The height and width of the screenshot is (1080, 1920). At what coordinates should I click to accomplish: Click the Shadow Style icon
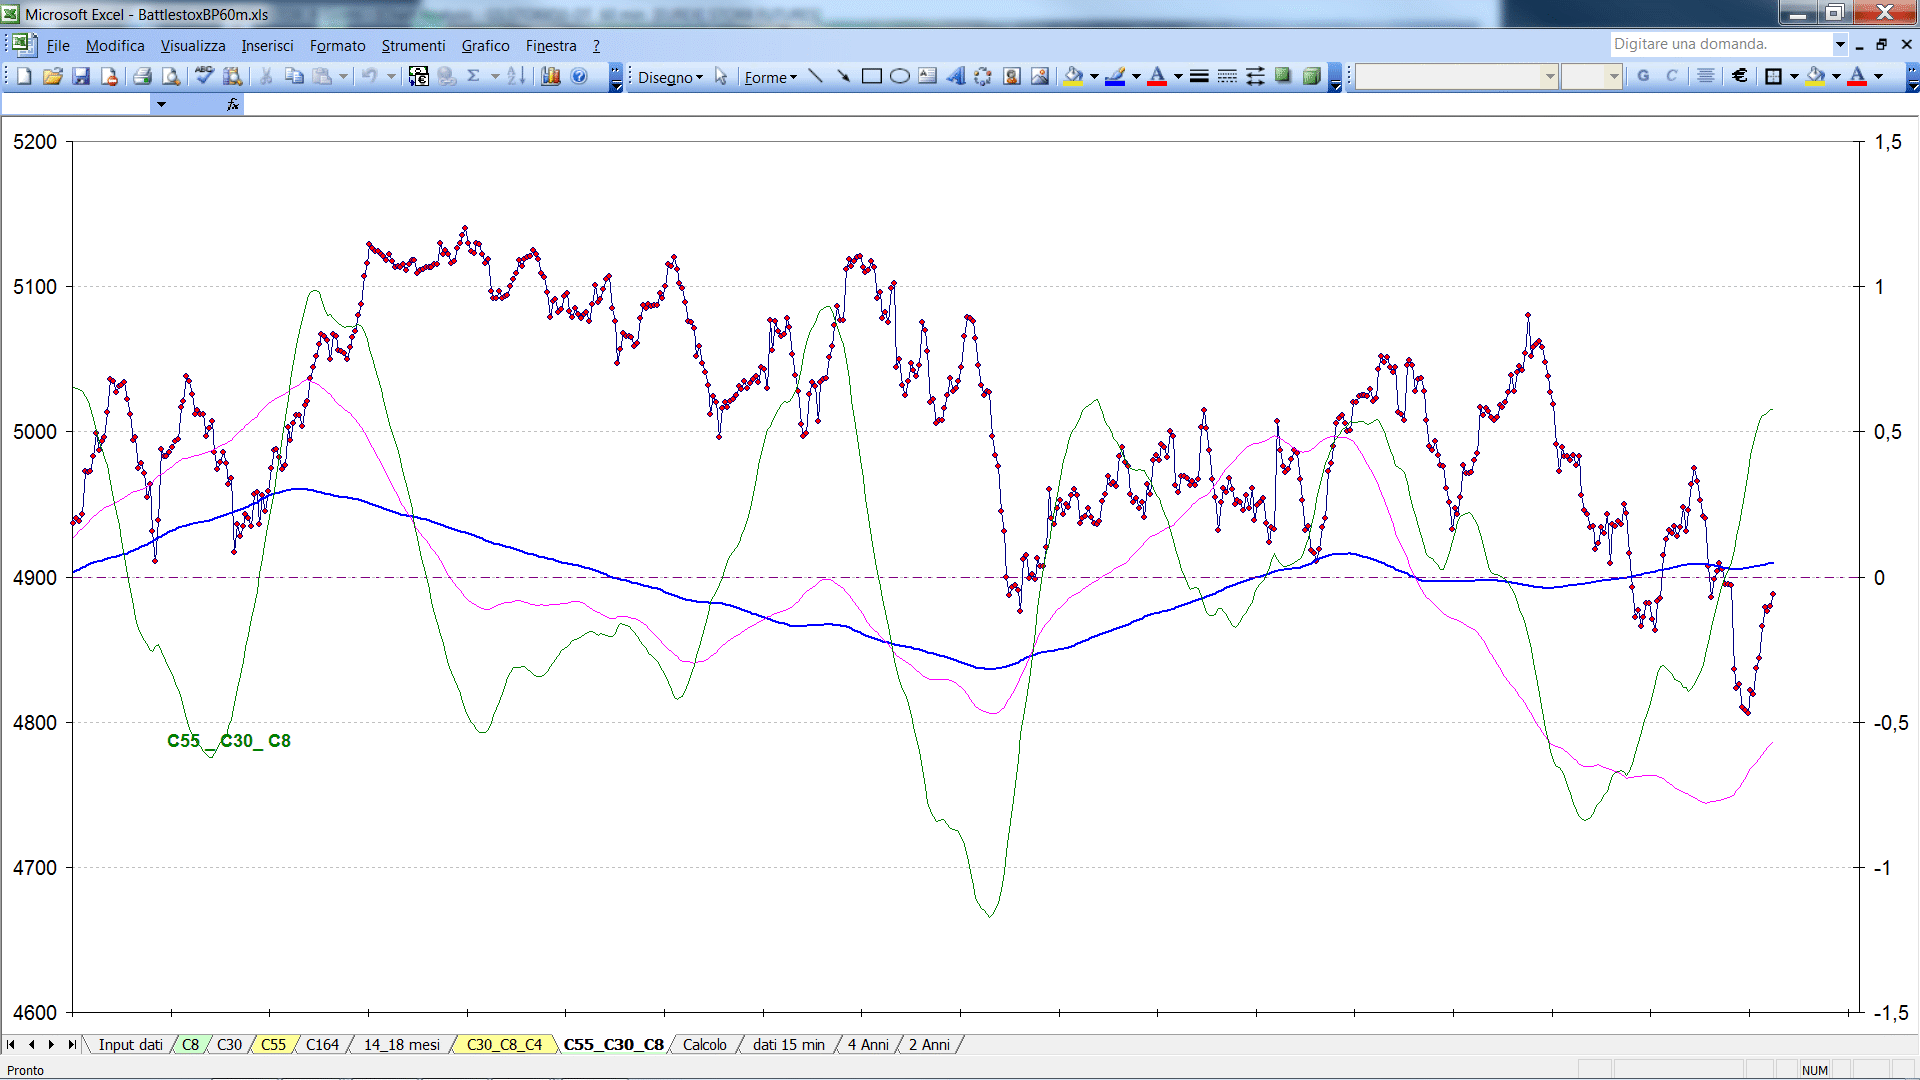pos(1283,76)
